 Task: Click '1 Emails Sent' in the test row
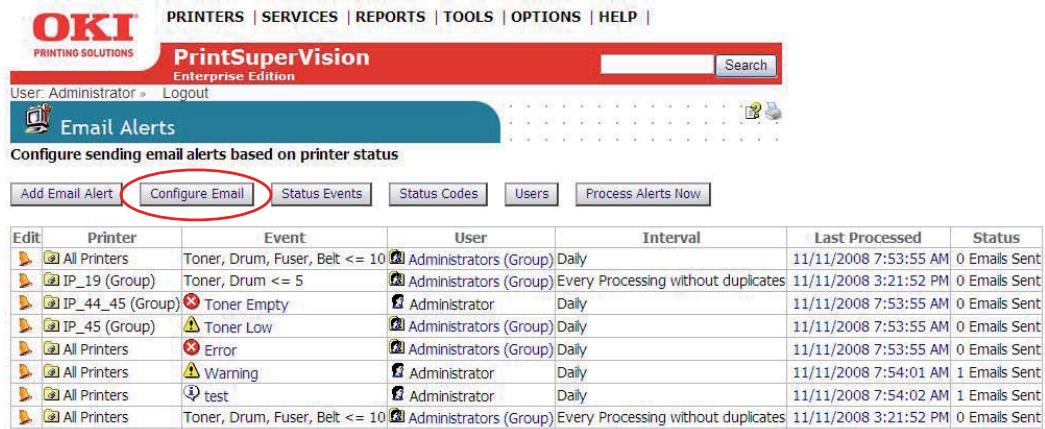[x=998, y=394]
